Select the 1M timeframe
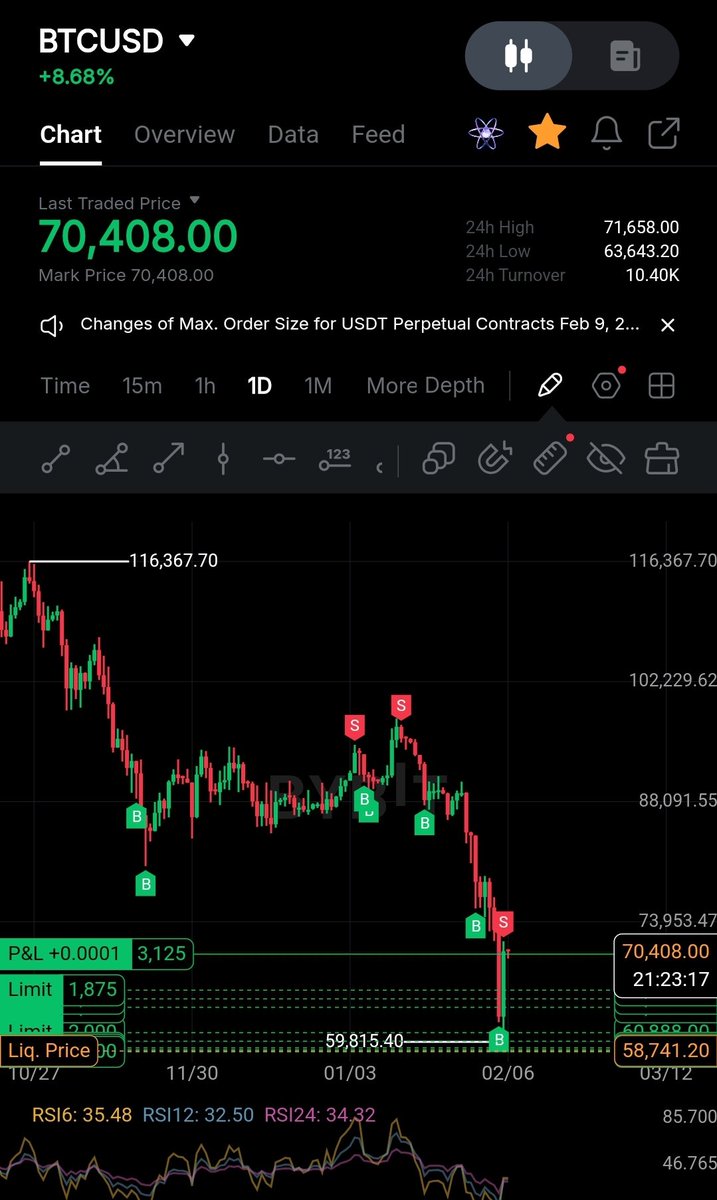The height and width of the screenshot is (1200, 717). point(318,385)
